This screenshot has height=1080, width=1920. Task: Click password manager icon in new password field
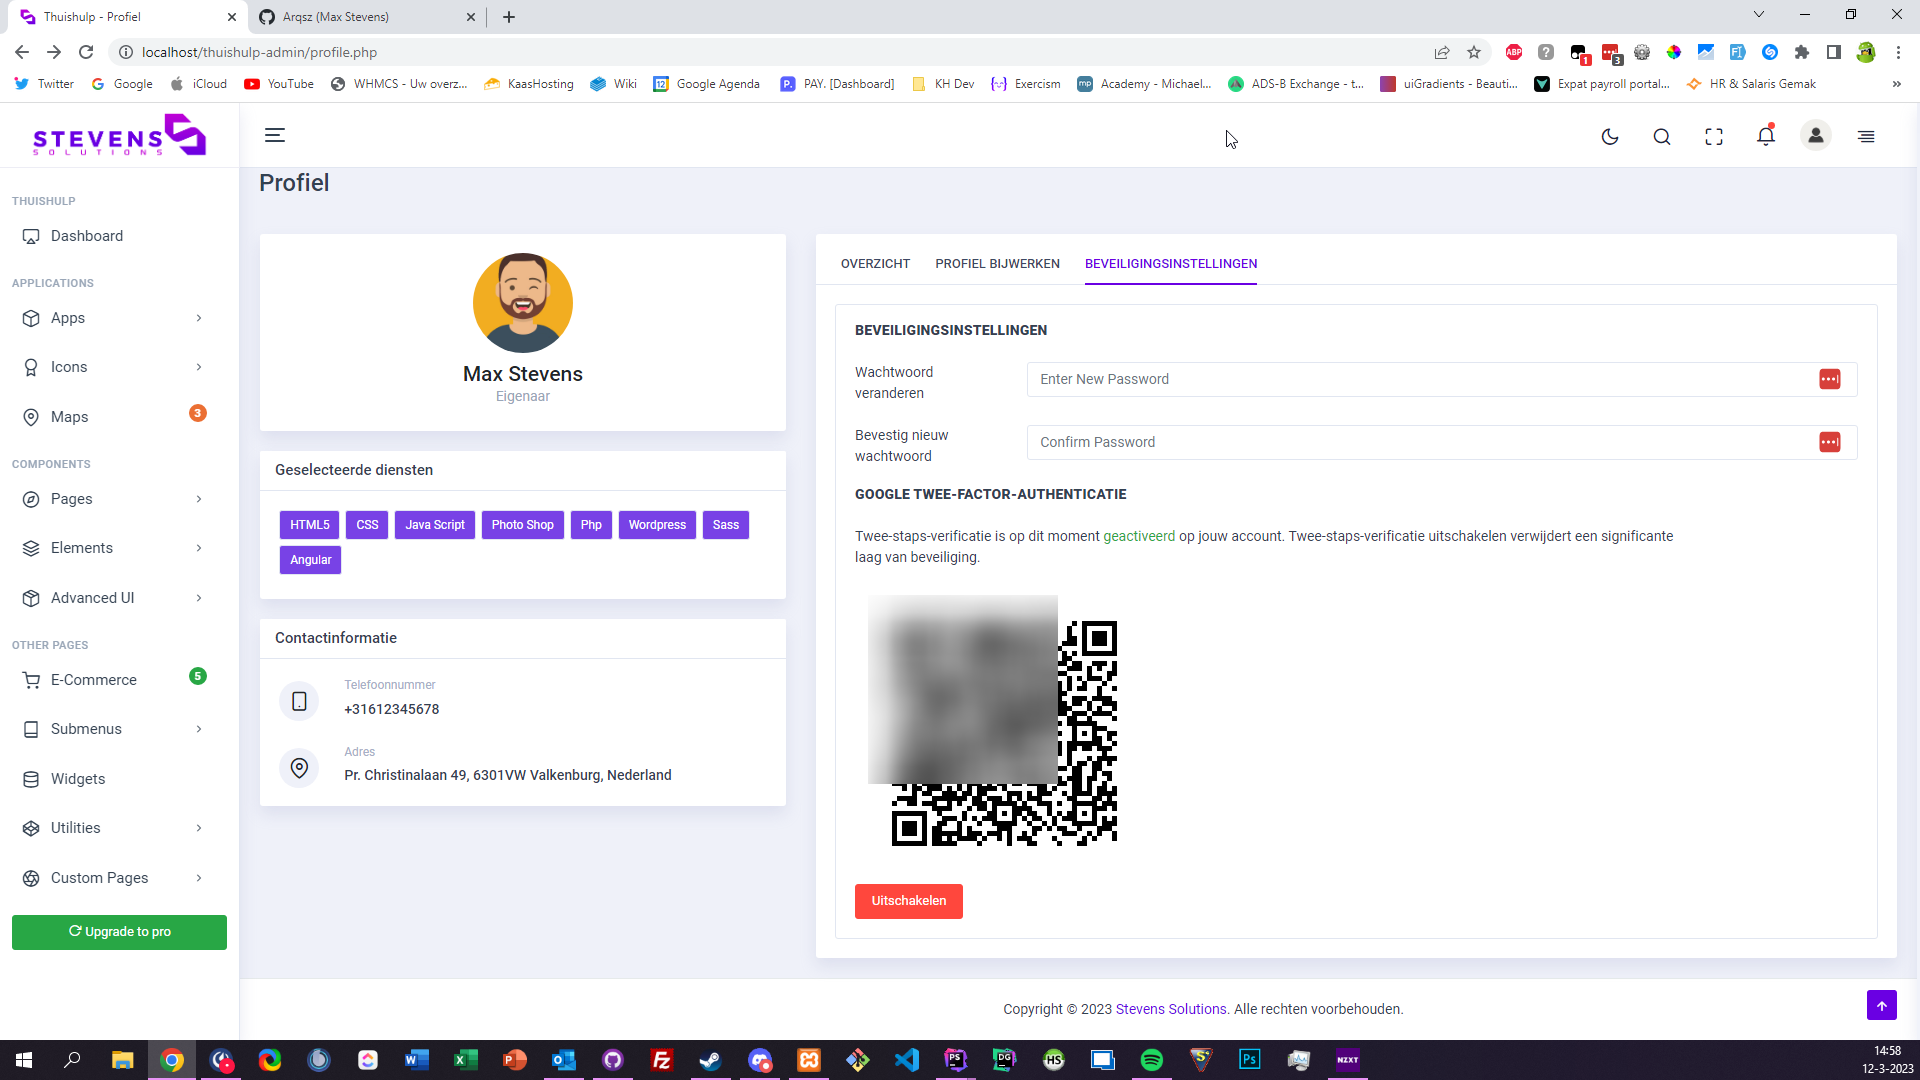click(1829, 379)
